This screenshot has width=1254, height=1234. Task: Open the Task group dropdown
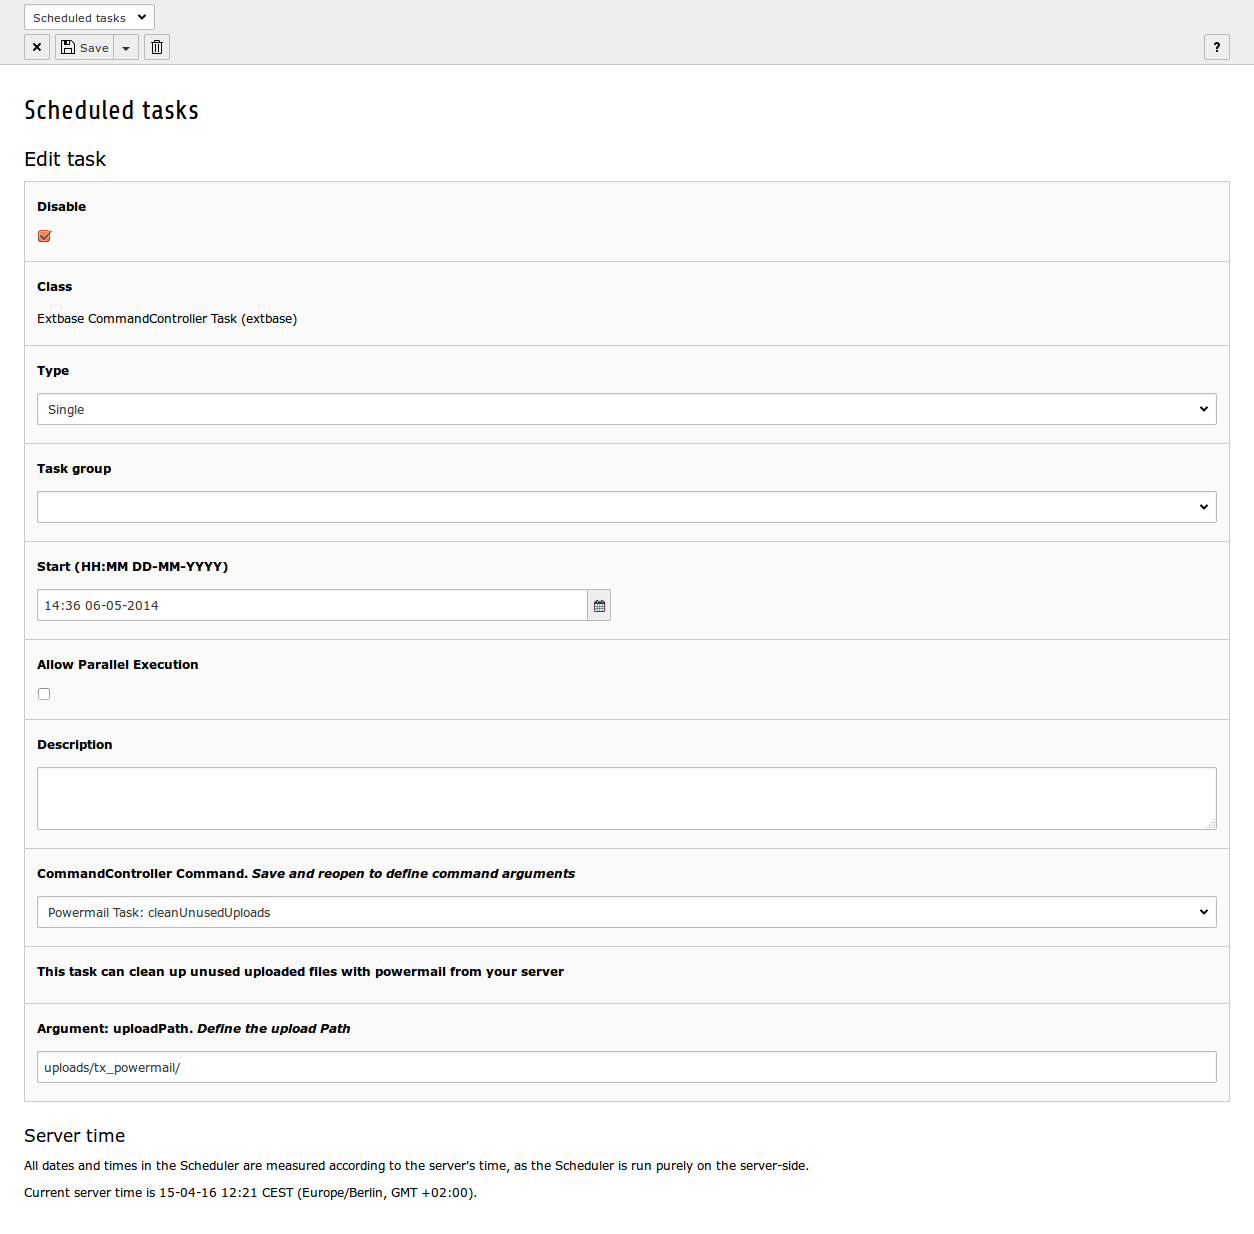627,507
